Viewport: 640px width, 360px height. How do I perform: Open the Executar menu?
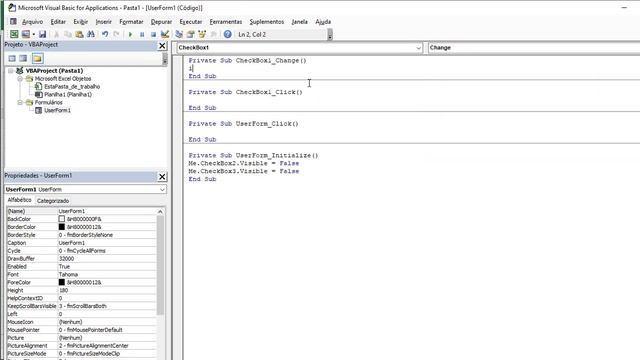191,22
